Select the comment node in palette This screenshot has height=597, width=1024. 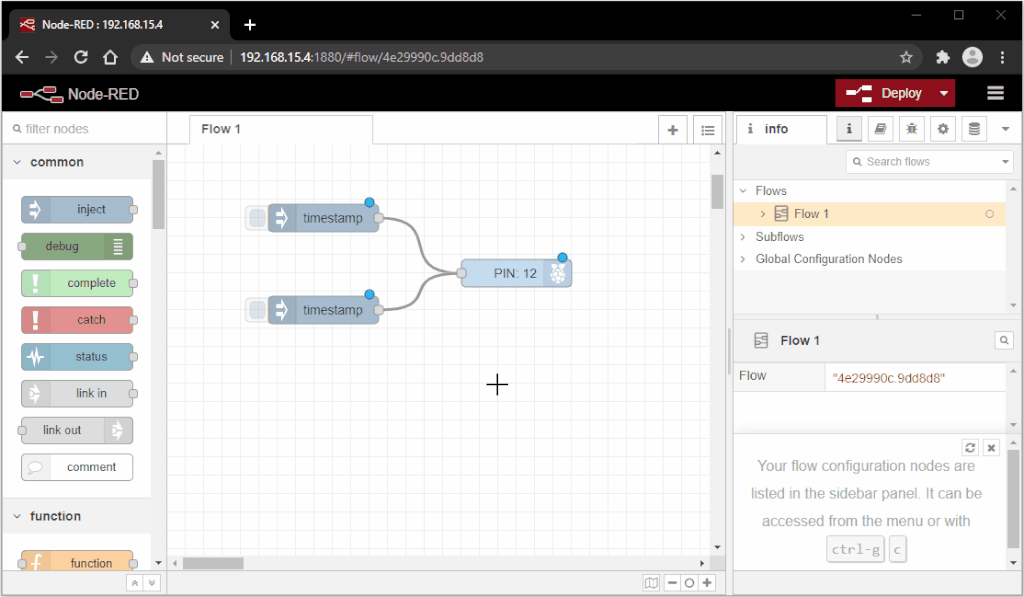pos(77,467)
